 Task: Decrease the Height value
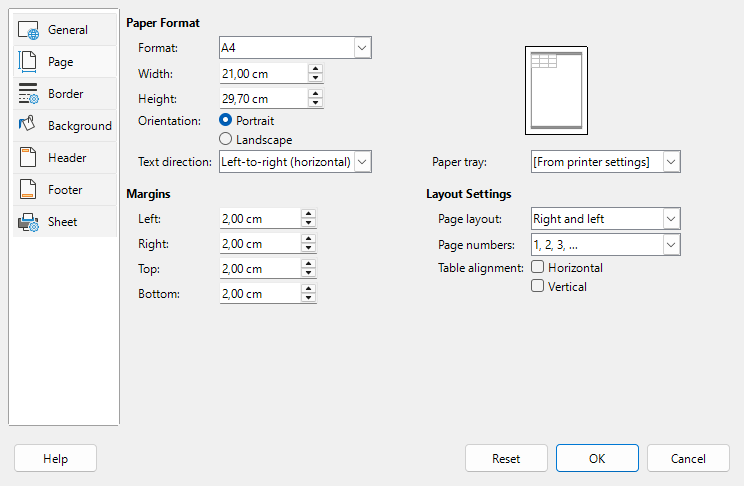click(316, 103)
